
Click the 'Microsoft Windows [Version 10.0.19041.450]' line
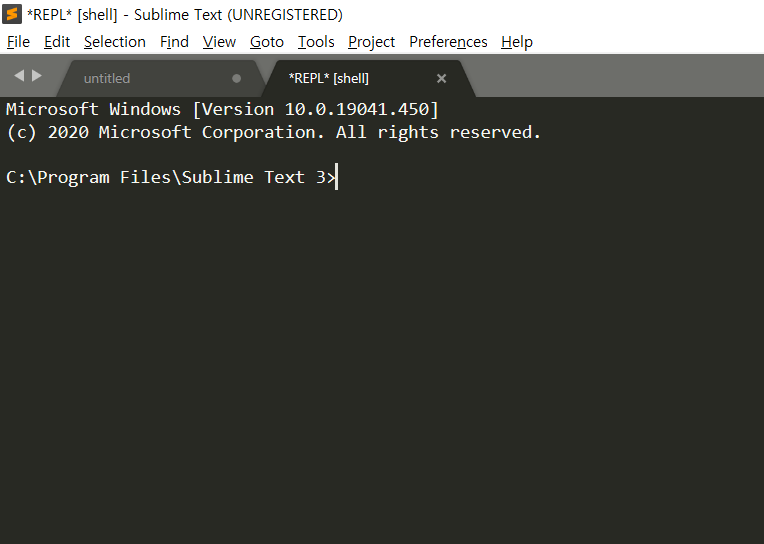tap(222, 109)
